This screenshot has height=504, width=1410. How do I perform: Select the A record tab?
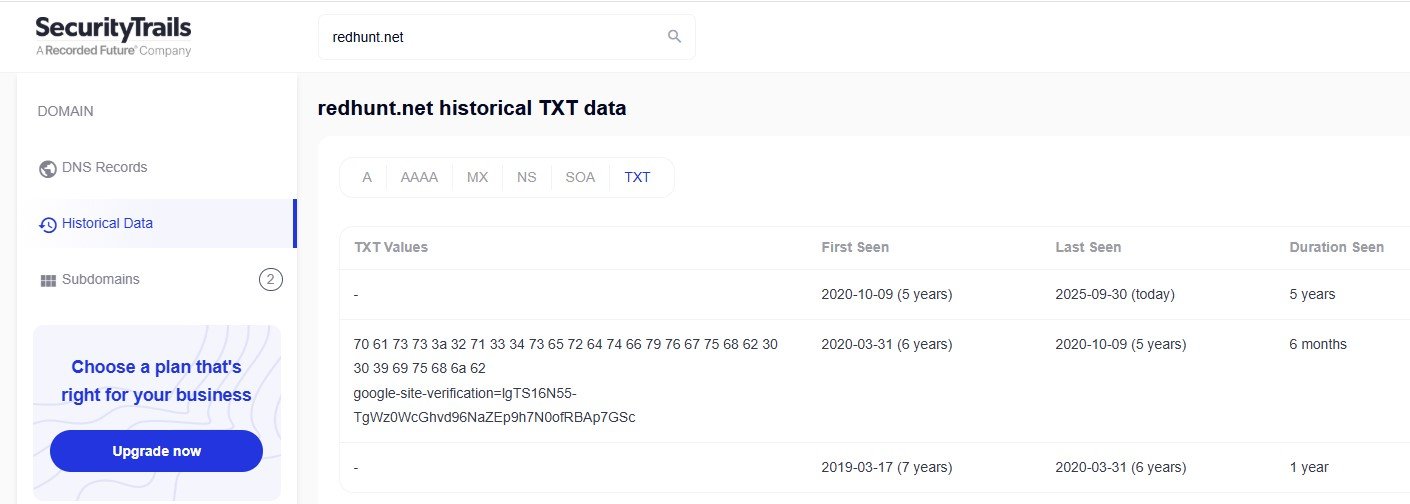coord(367,177)
